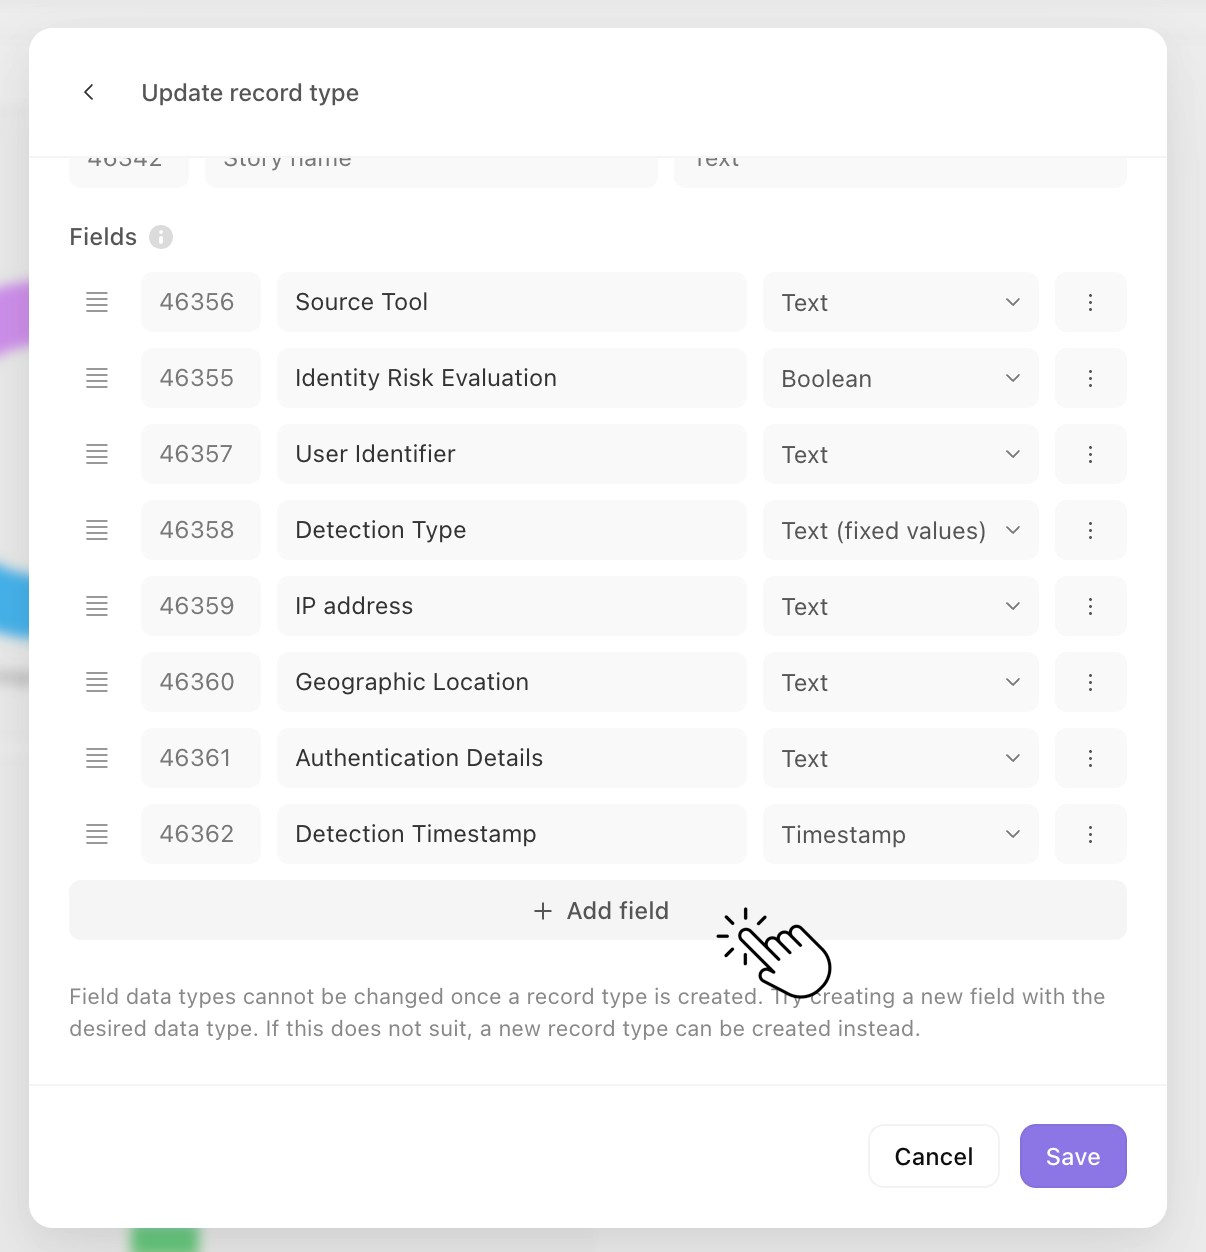The image size is (1206, 1252).
Task: Go back using the left chevron arrow
Action: (89, 92)
